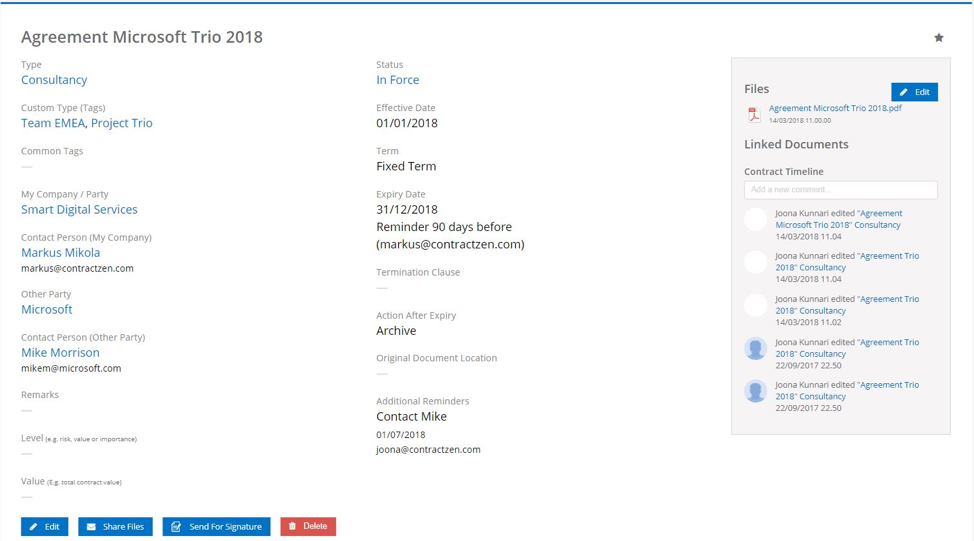The width and height of the screenshot is (974, 541).
Task: Open contact person Markus Mikola
Action: [x=60, y=253]
